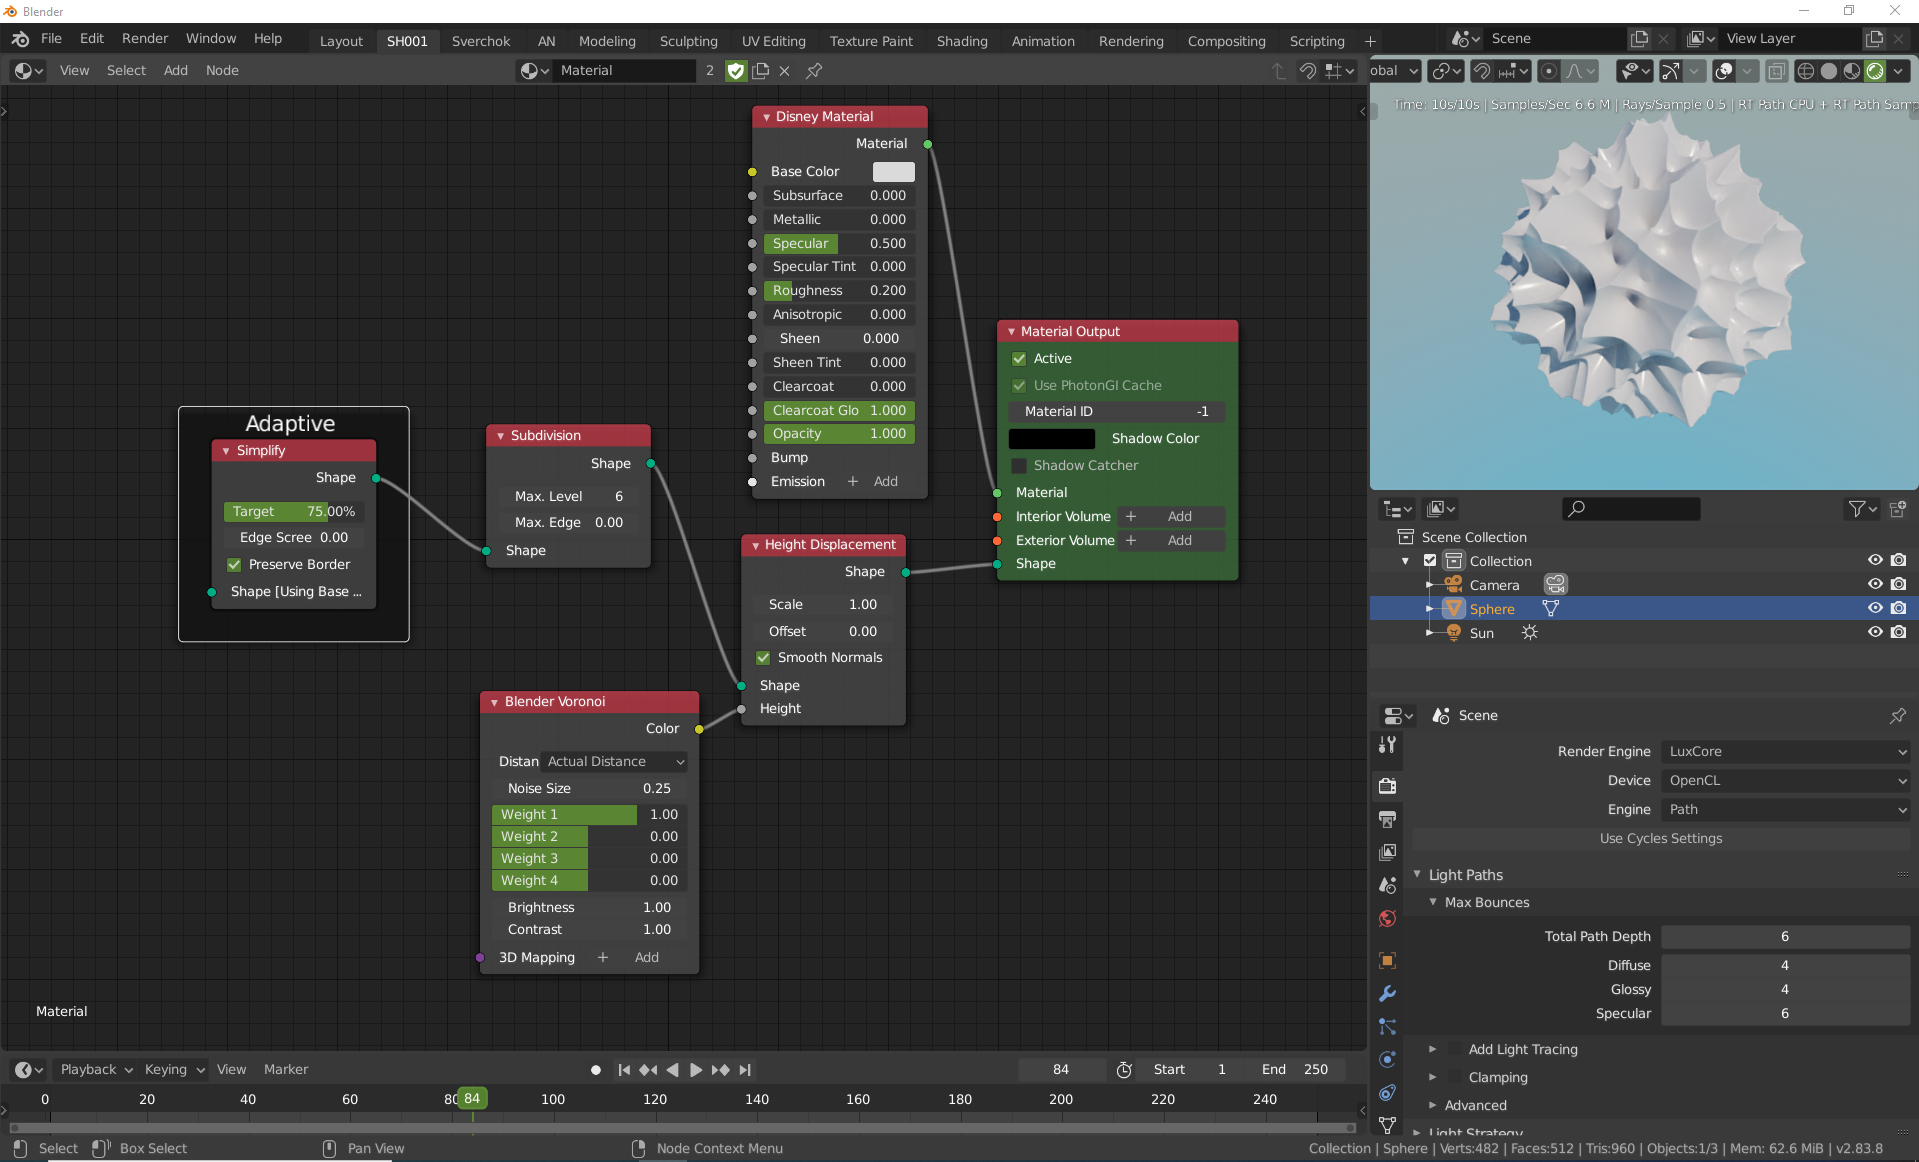
Task: Open the Render menu
Action: coord(145,39)
